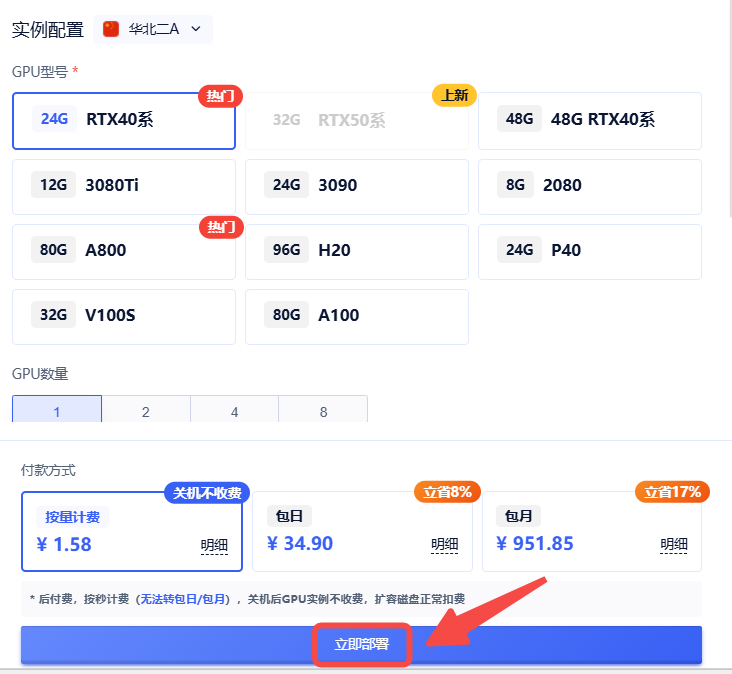Set GPU quantity to 2

(146, 410)
